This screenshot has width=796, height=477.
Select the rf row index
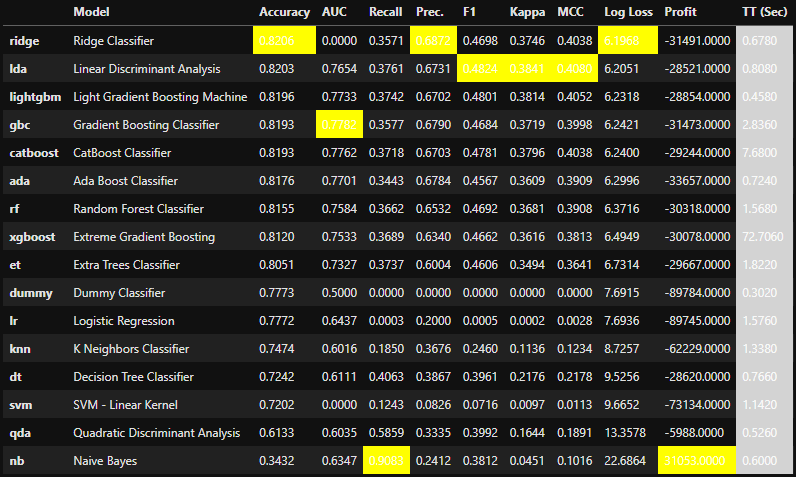pyautogui.click(x=14, y=209)
